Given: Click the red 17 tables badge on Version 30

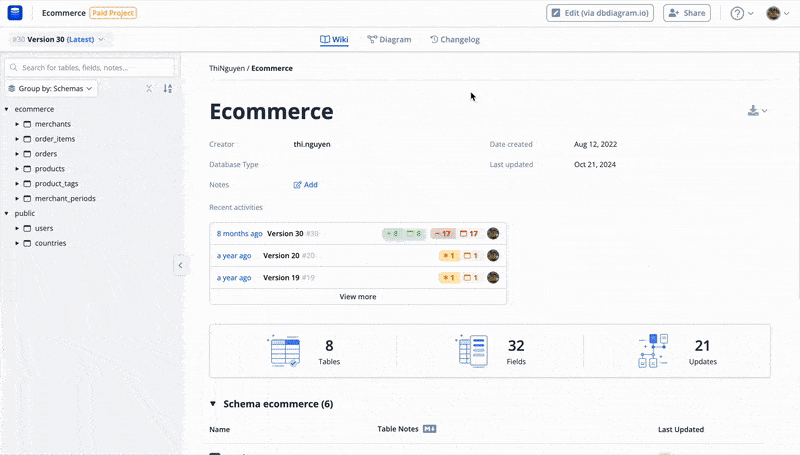Looking at the screenshot, I should tap(469, 234).
